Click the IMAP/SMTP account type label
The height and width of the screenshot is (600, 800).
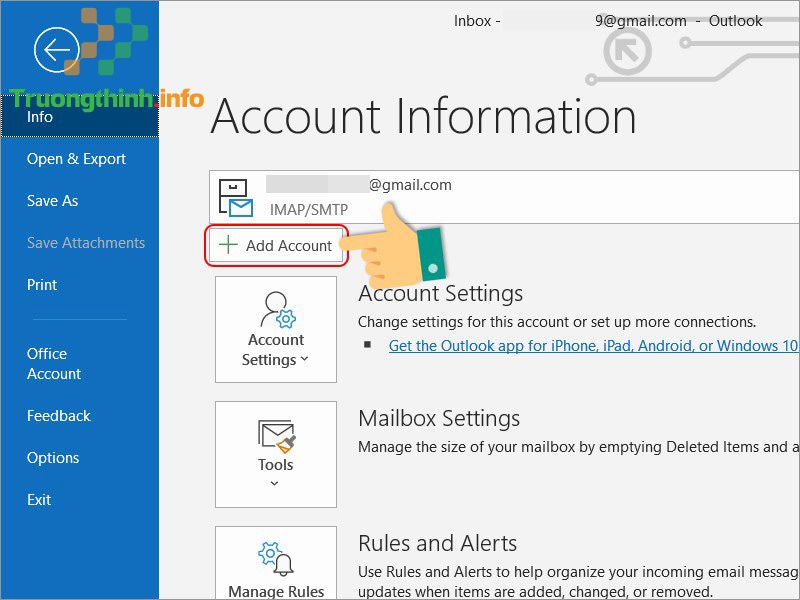tap(309, 210)
